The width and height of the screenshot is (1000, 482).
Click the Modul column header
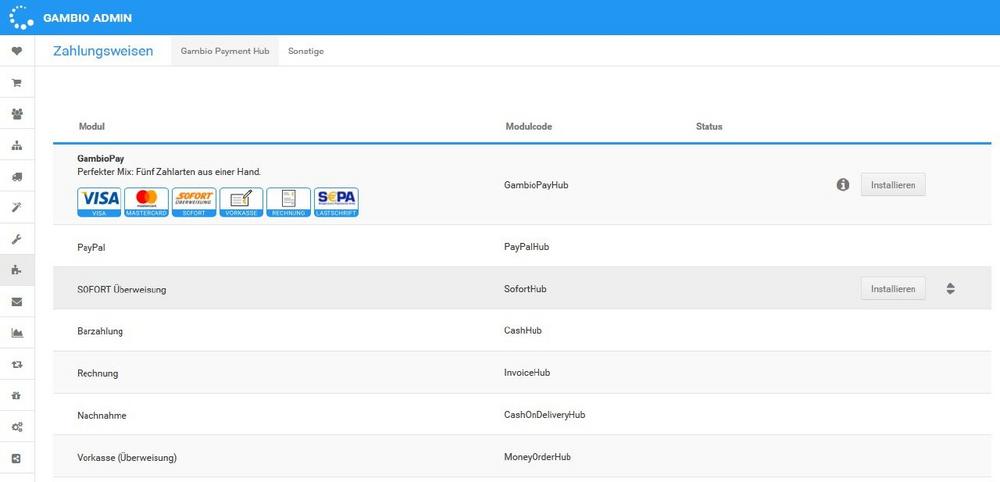(91, 126)
